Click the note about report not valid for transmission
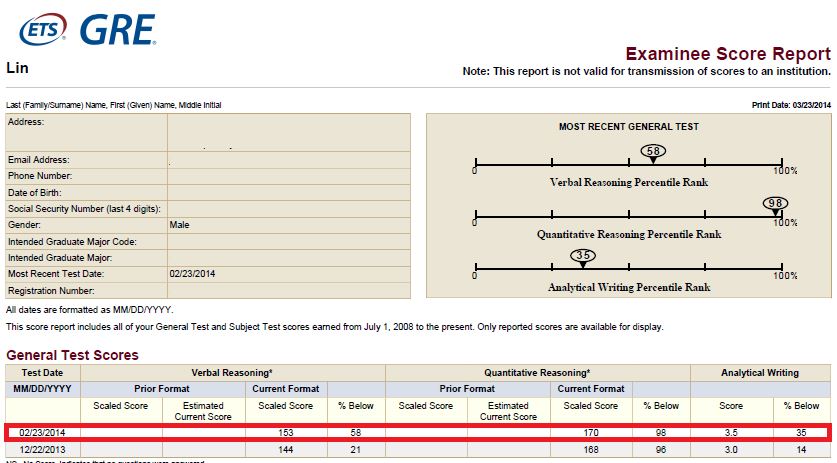837x463 pixels. [x=646, y=72]
